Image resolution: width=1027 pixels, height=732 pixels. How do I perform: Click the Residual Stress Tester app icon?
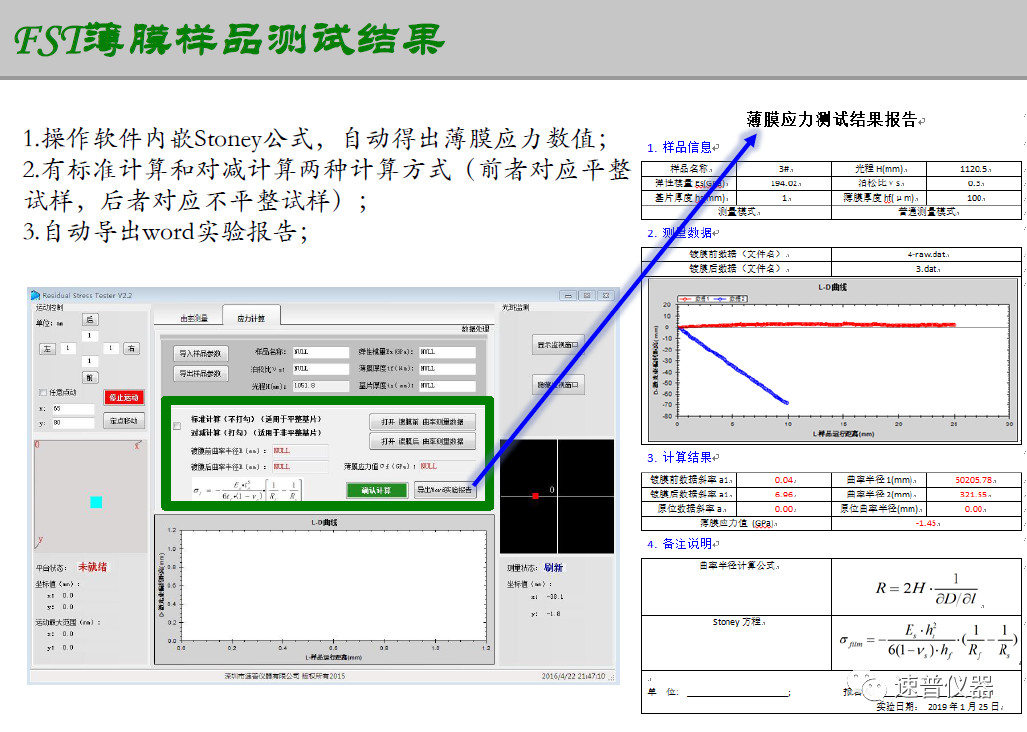point(36,295)
